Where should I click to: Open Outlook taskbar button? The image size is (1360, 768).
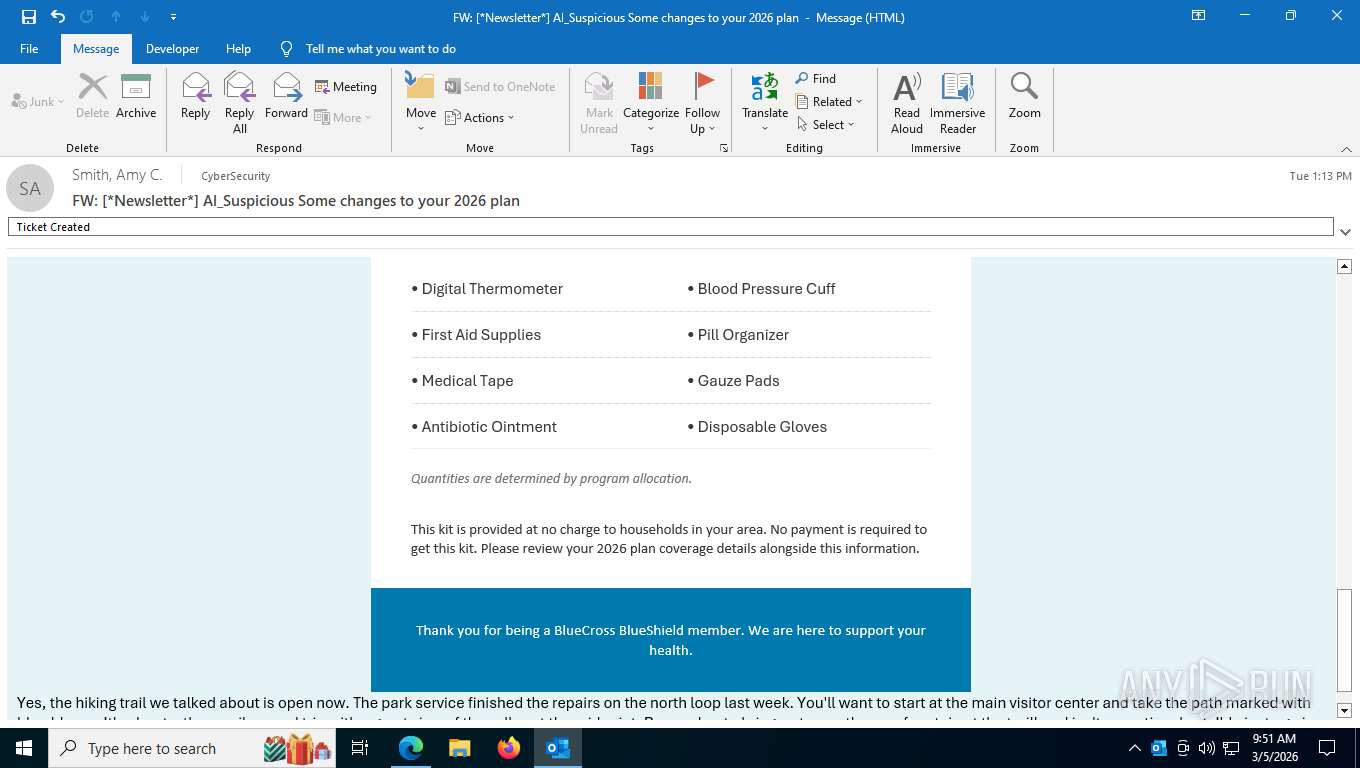[x=558, y=748]
